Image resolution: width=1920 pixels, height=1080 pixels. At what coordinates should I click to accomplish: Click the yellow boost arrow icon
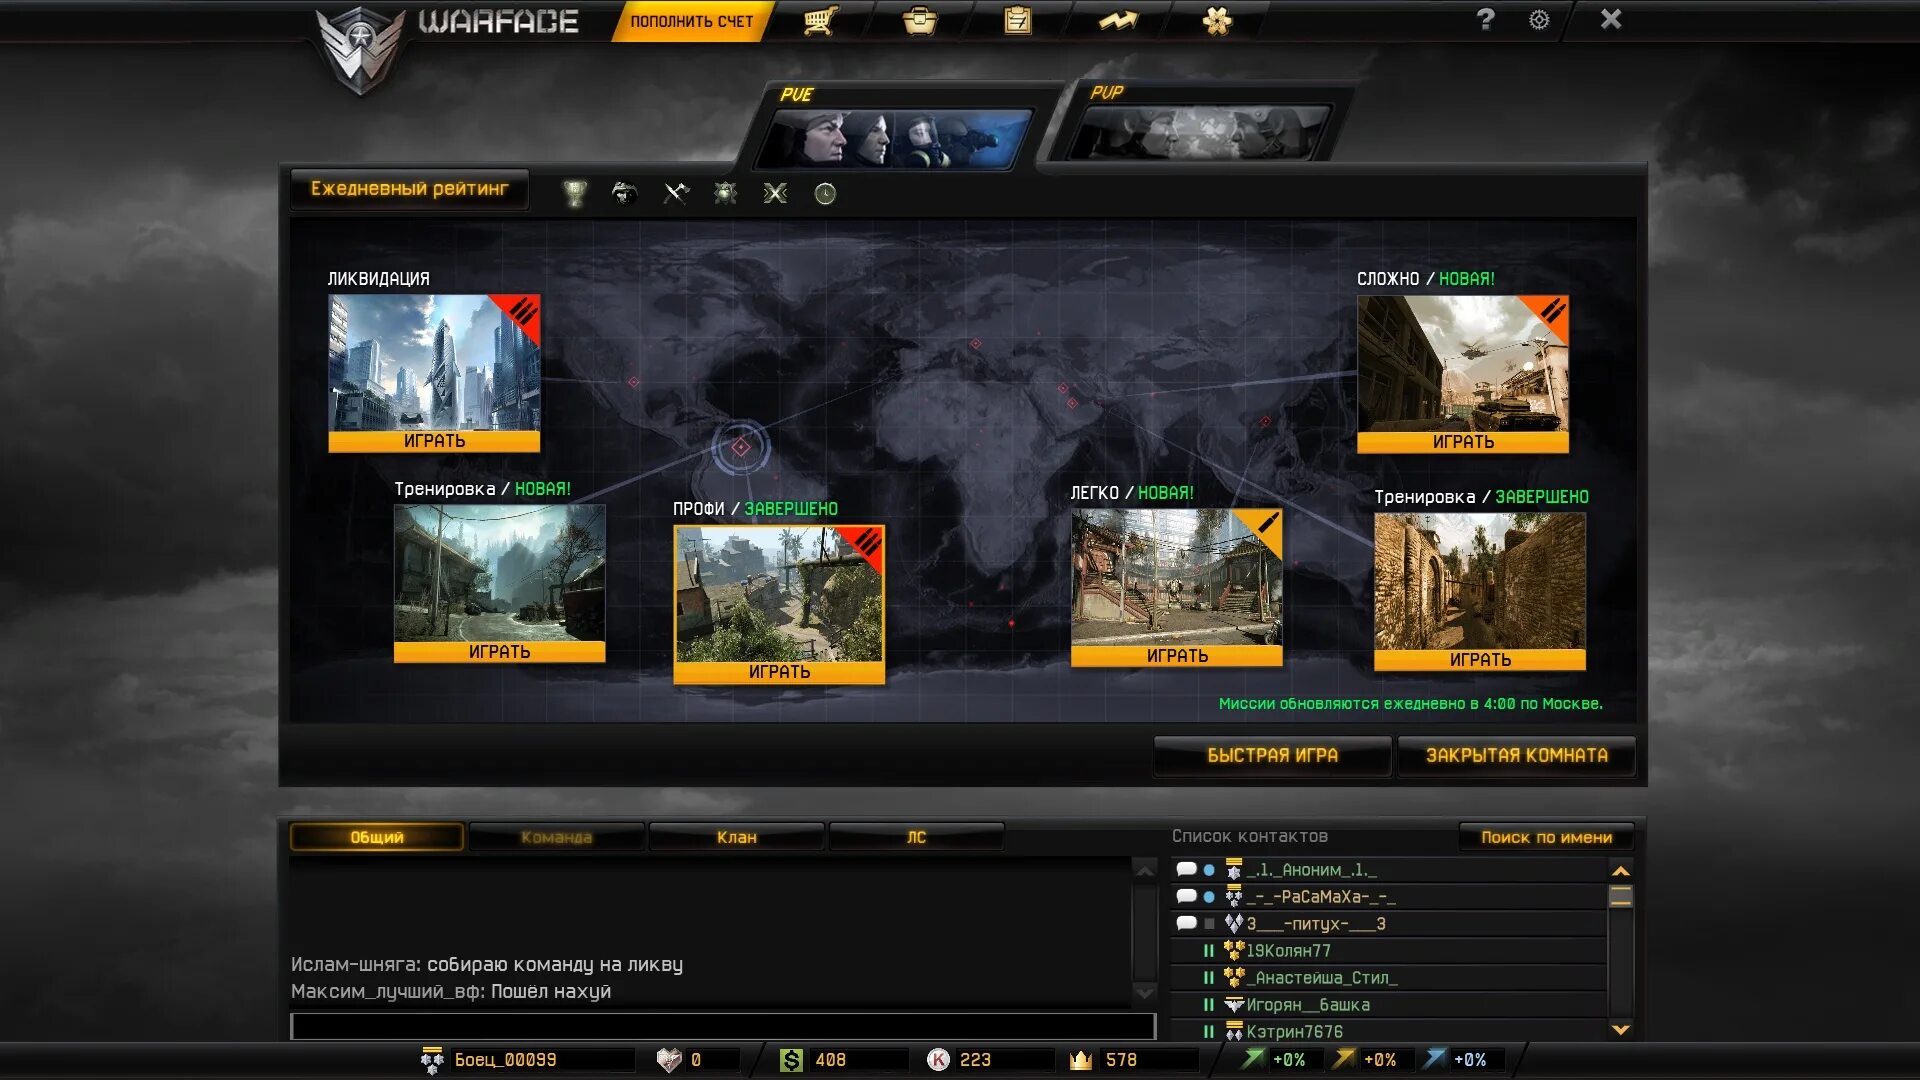pos(1345,1059)
